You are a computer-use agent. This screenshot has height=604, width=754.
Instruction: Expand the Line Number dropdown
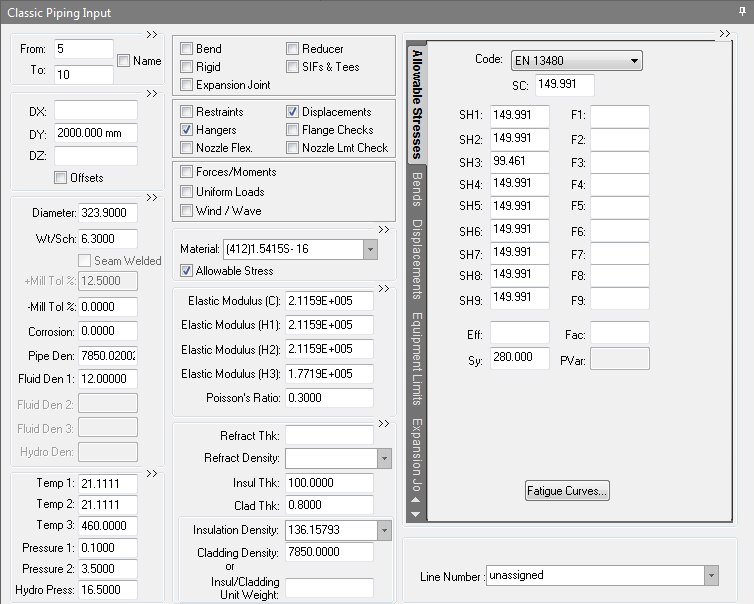[711, 576]
